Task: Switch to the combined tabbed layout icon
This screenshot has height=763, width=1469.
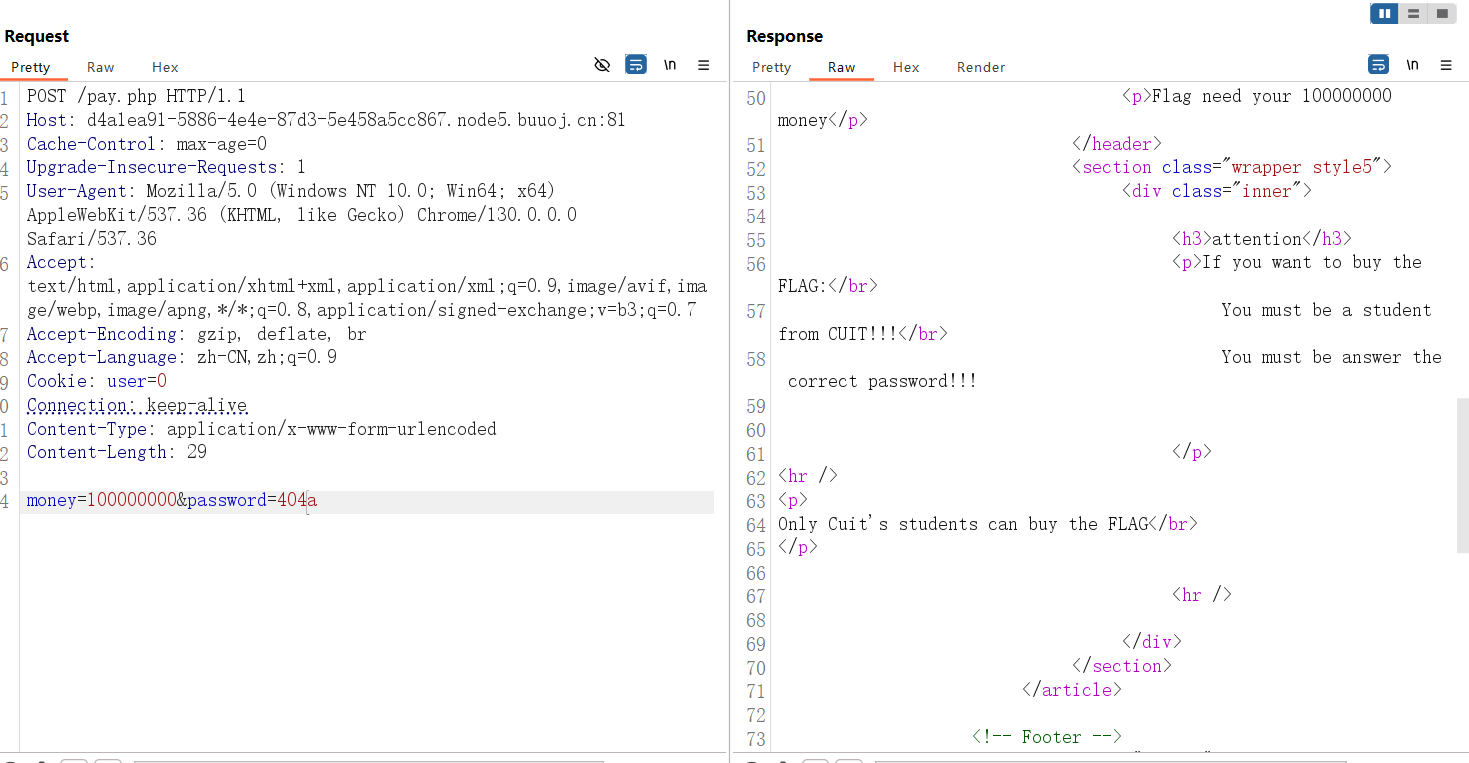Action: pyautogui.click(x=1441, y=14)
